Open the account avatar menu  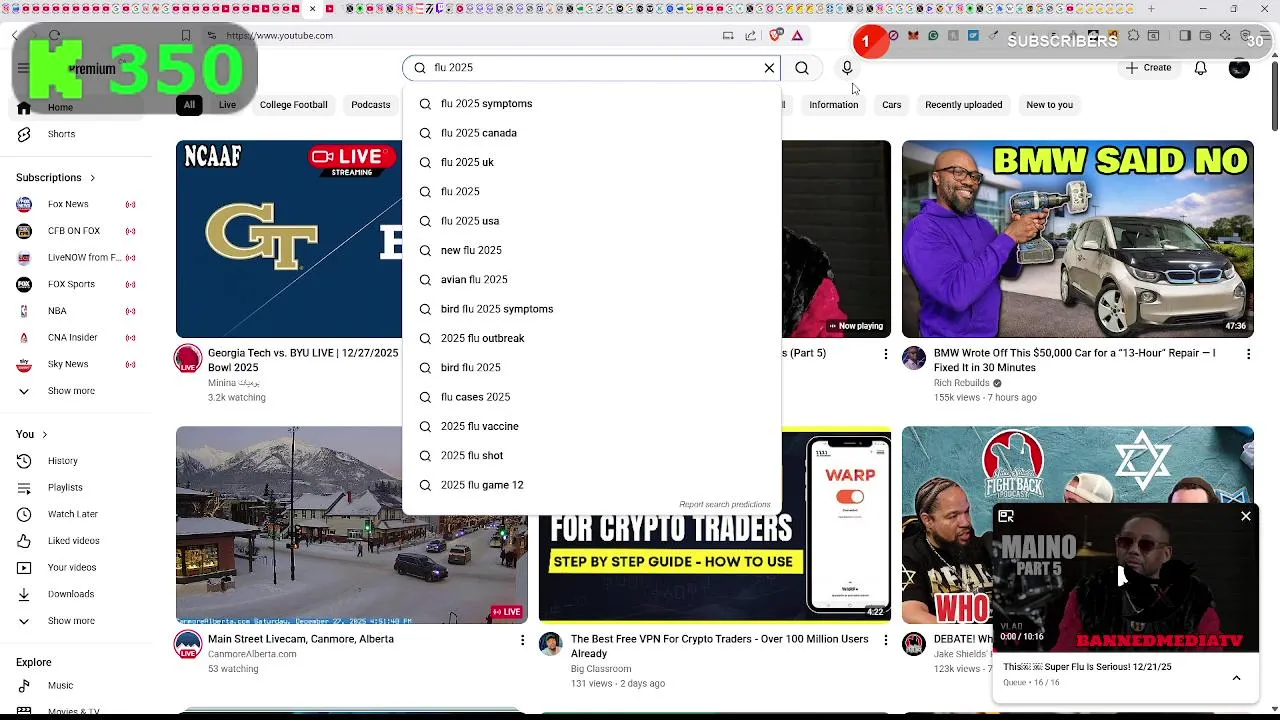click(x=1239, y=68)
